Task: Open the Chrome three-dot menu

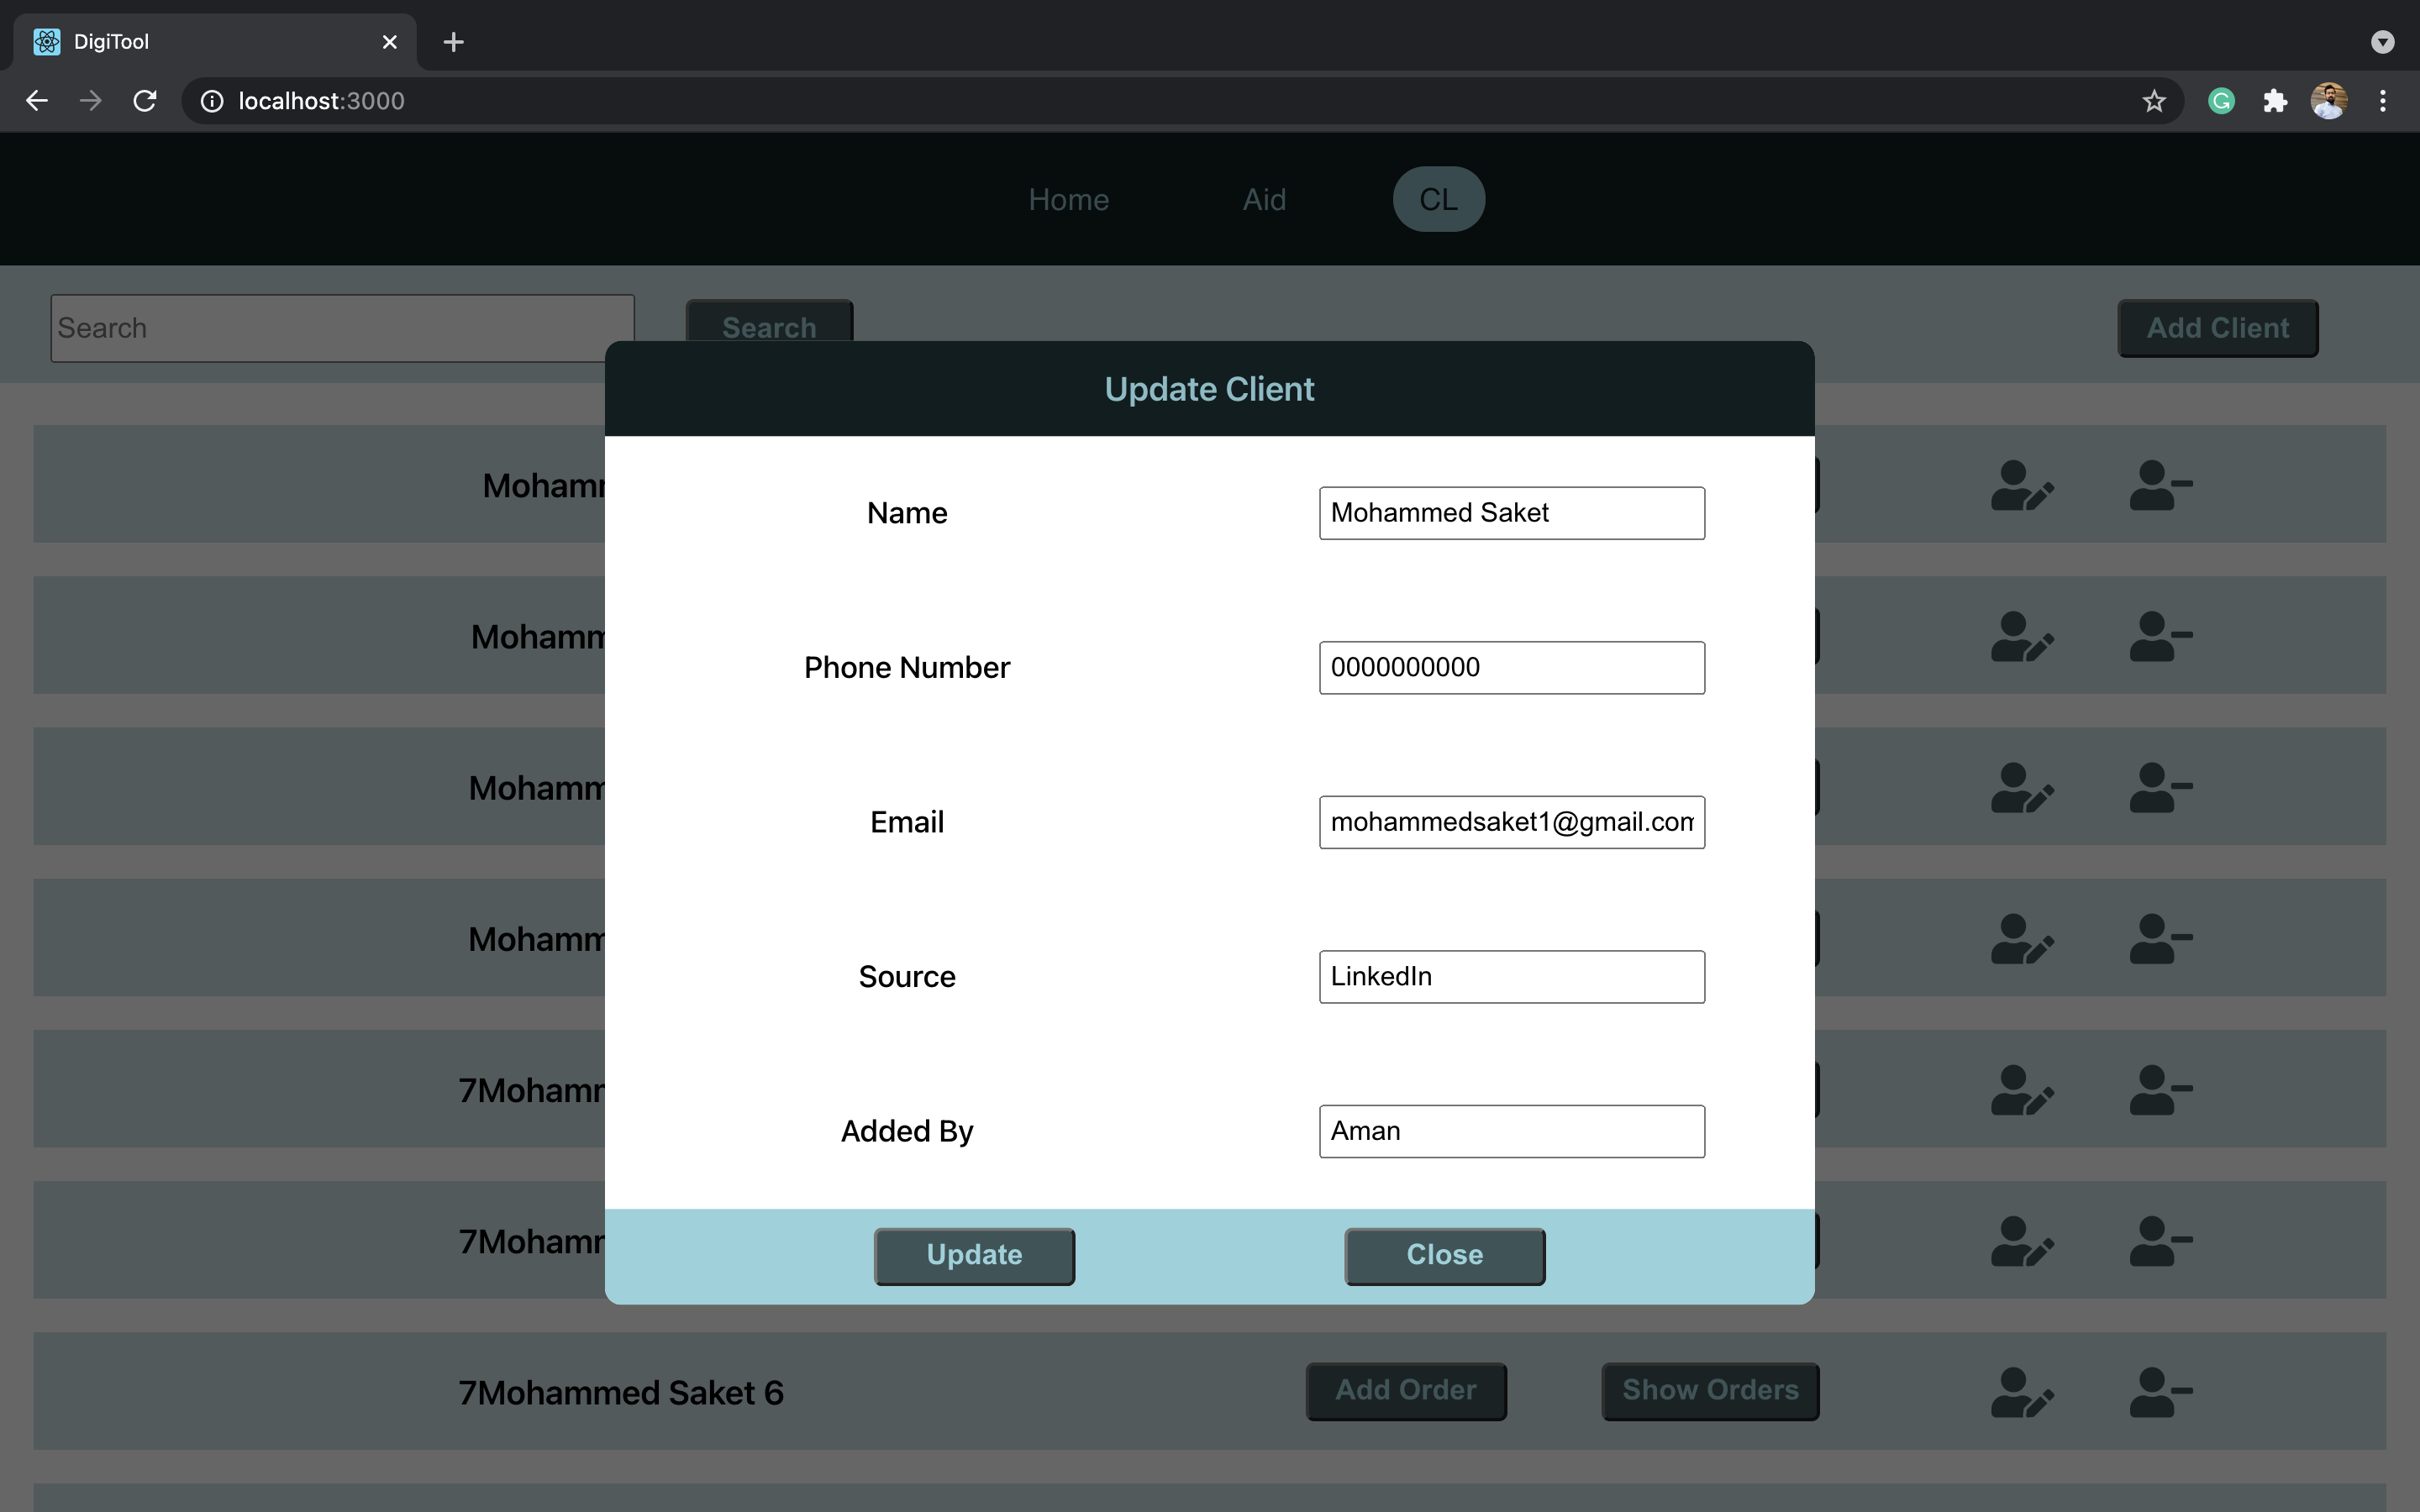Action: click(x=2384, y=100)
